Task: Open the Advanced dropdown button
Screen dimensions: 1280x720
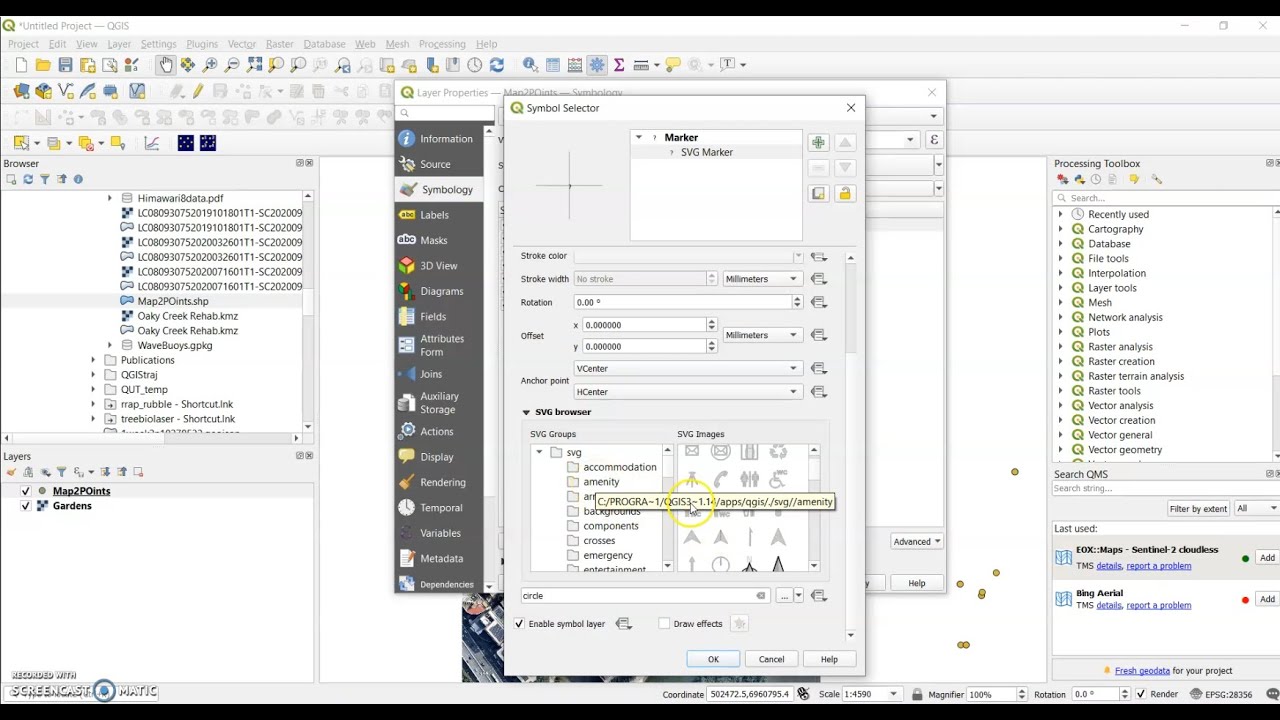Action: [x=917, y=542]
